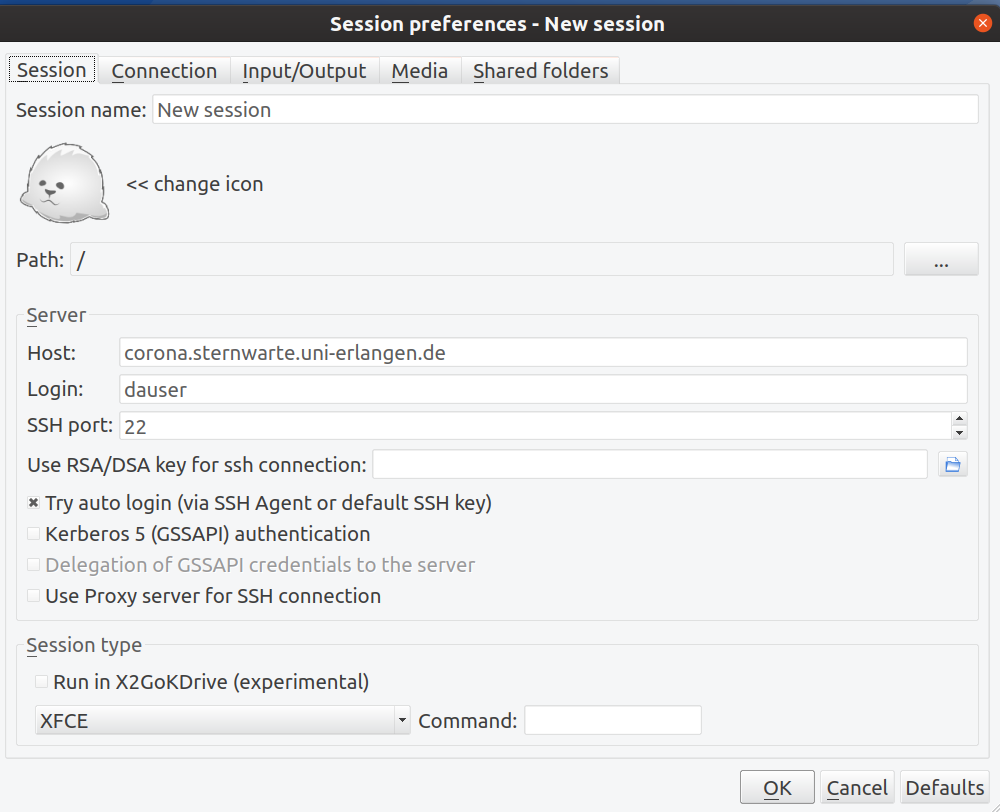The height and width of the screenshot is (812, 1000).
Task: Open RSA/DSA key file browser icon
Action: (x=953, y=465)
